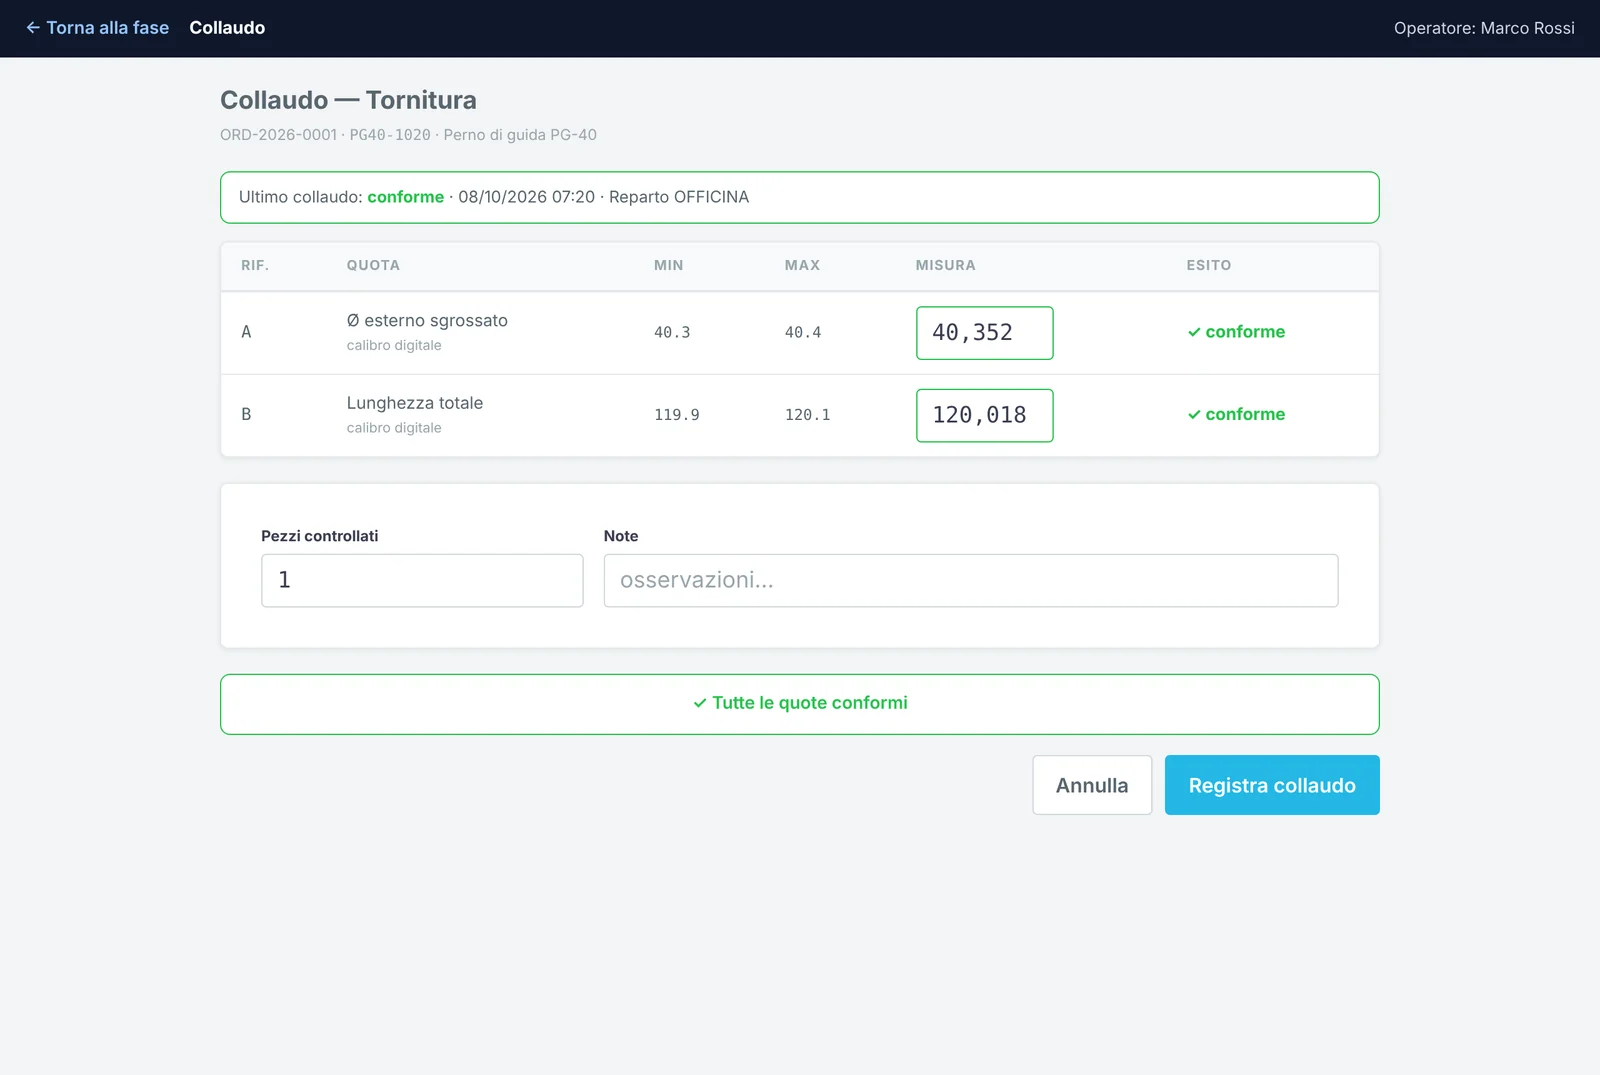Click the Collaudo — Tornitura heading

point(348,100)
